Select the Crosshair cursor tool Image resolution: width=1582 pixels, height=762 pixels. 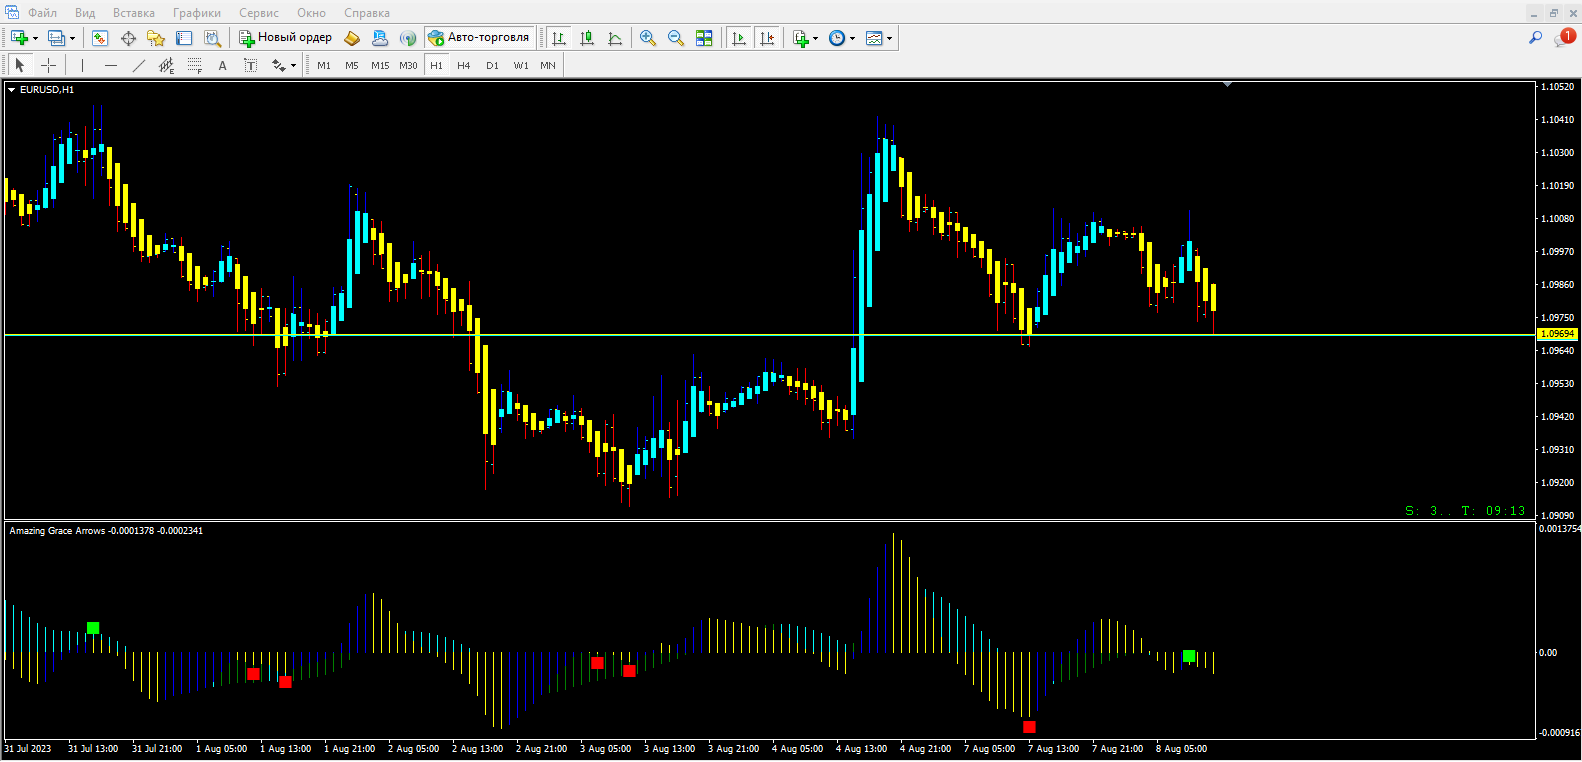pos(48,65)
